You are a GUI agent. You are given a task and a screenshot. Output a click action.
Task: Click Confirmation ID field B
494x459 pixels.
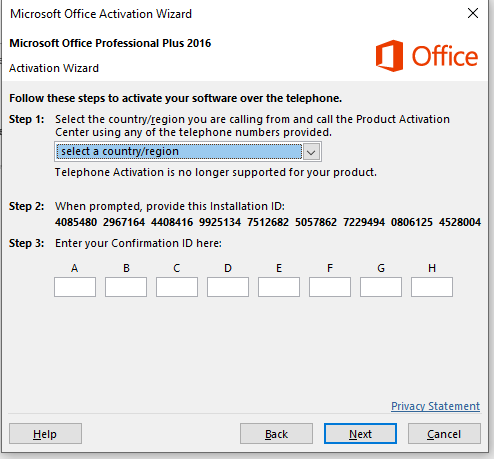tap(126, 287)
